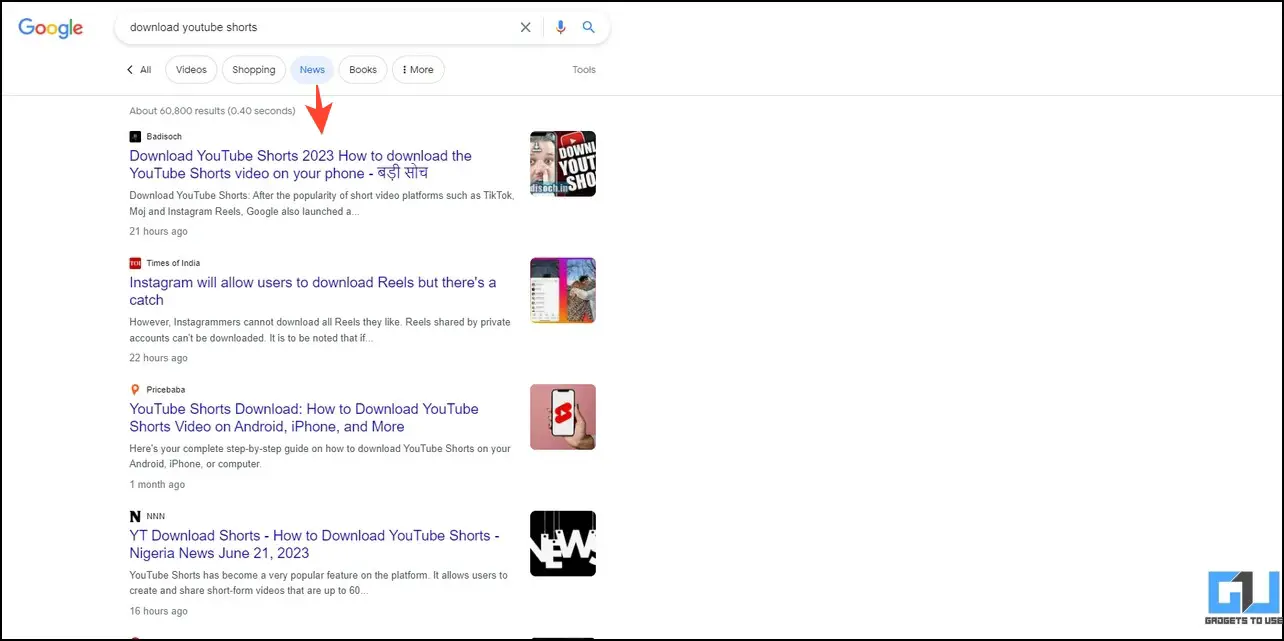
Task: Click the 'Times of India' source name
Action: tap(173, 264)
